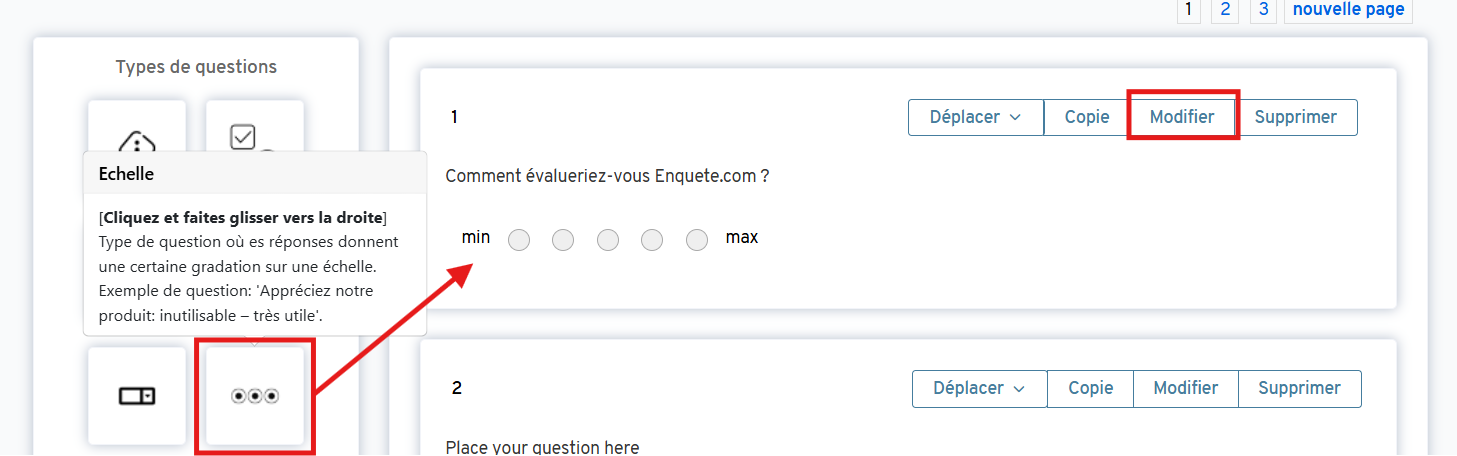Click the 'Place your question here' text

542,447
